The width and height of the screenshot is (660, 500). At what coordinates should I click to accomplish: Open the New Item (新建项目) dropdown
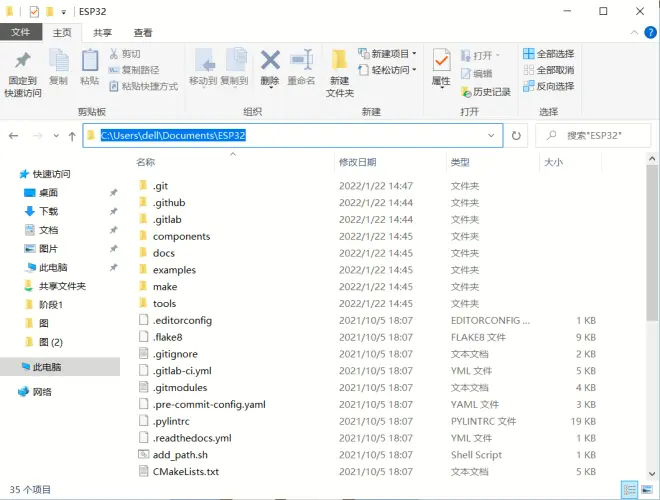coord(387,53)
